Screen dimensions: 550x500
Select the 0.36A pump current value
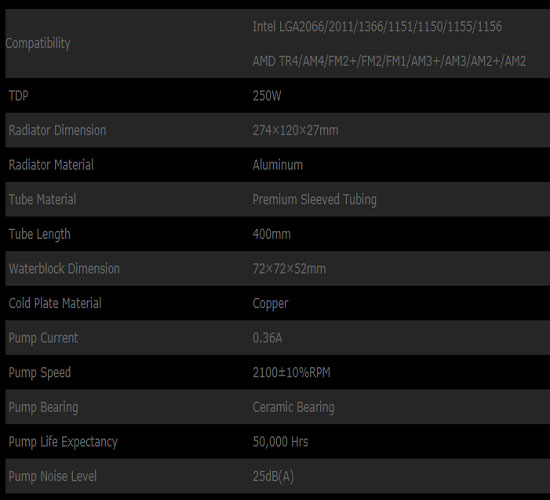(x=267, y=338)
